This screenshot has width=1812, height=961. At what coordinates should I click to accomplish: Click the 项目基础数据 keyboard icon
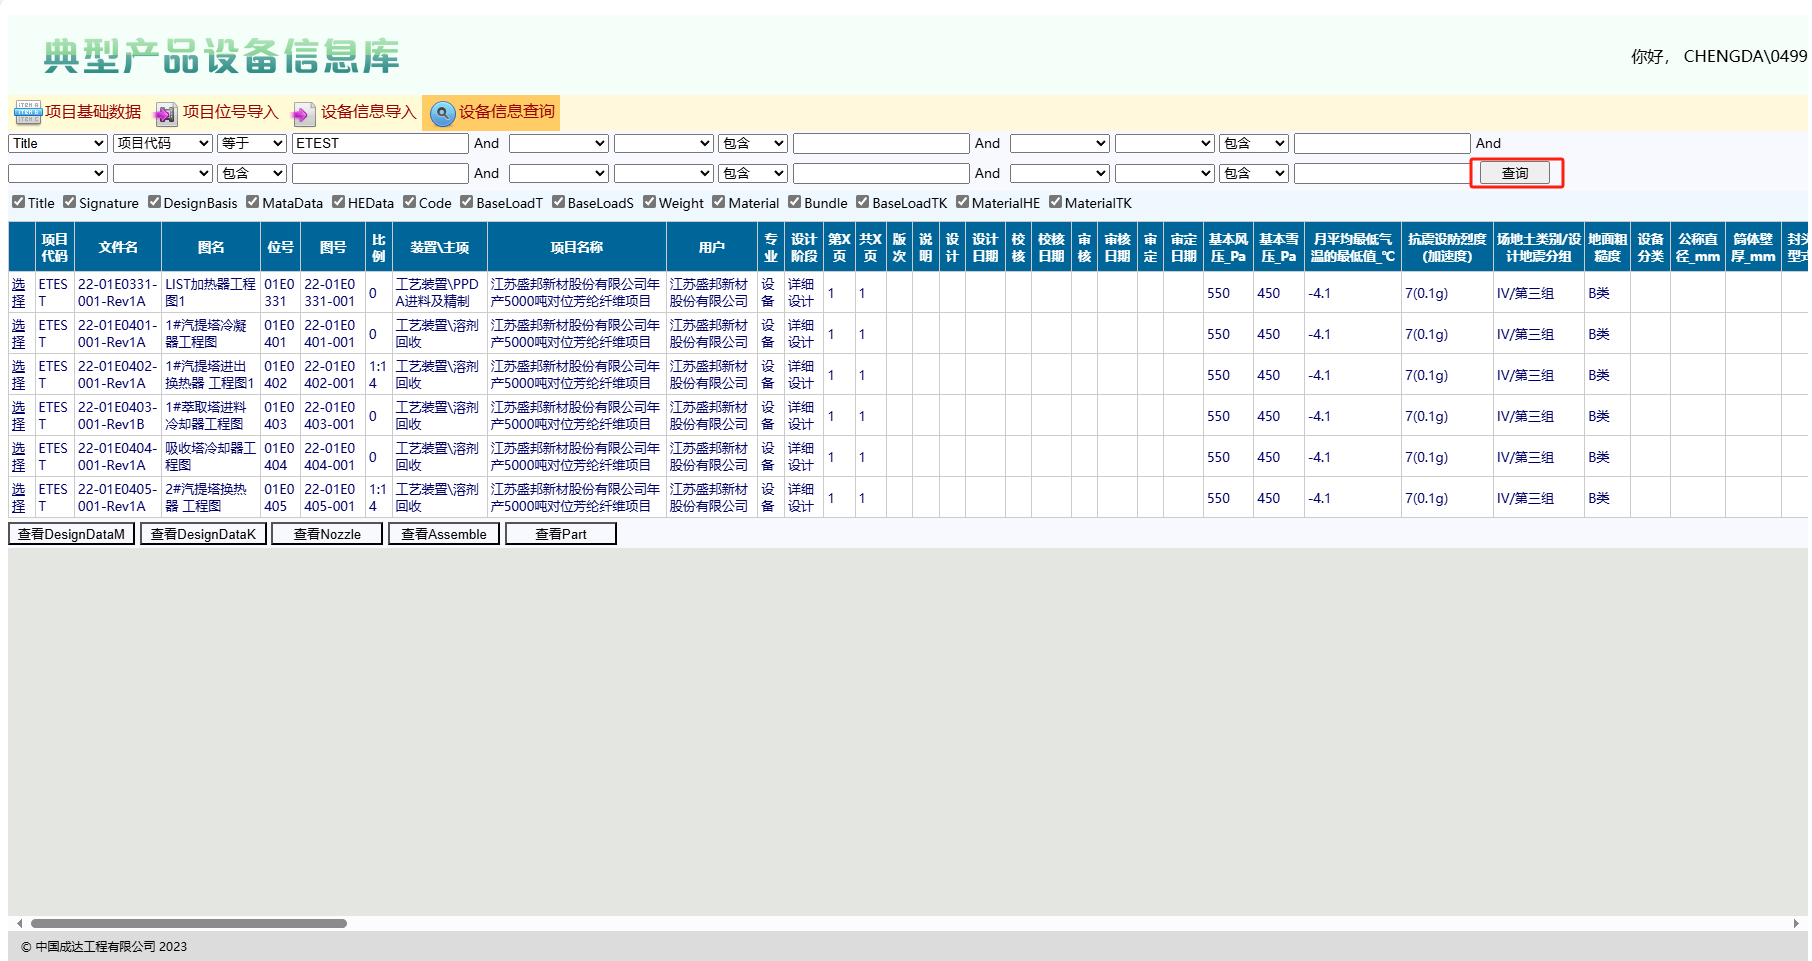(x=27, y=112)
